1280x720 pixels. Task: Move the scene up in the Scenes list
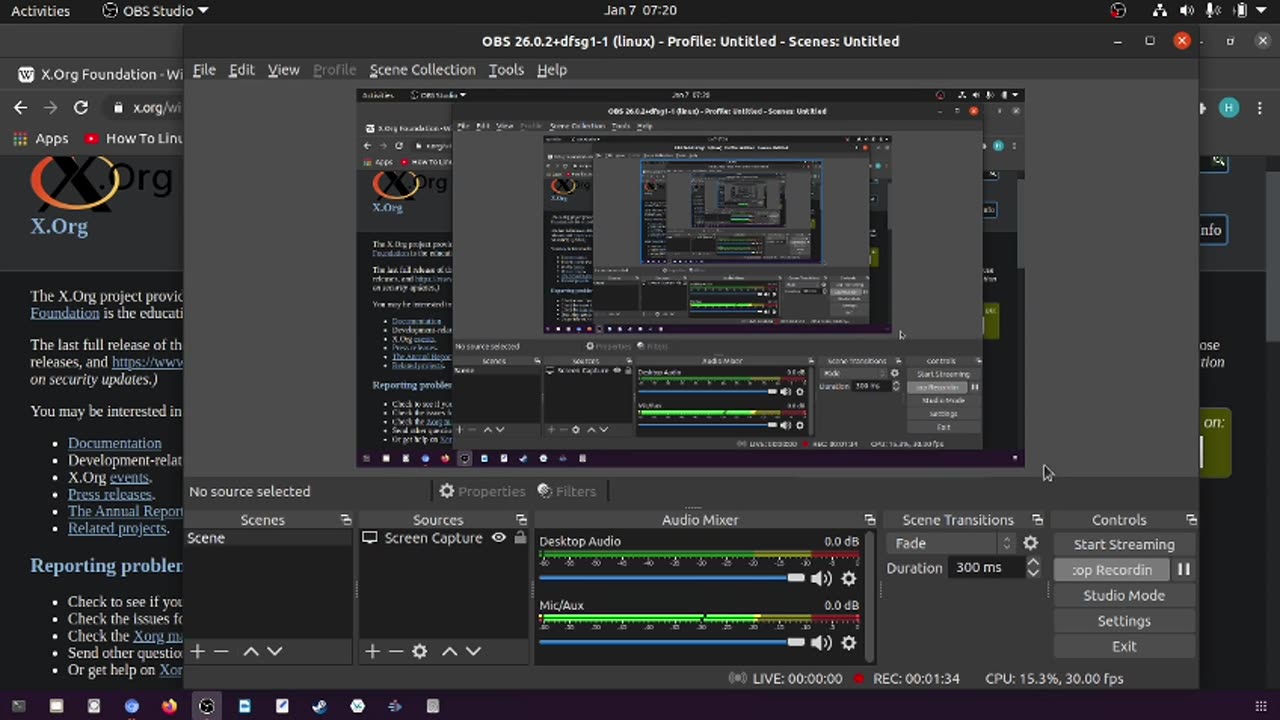(251, 651)
